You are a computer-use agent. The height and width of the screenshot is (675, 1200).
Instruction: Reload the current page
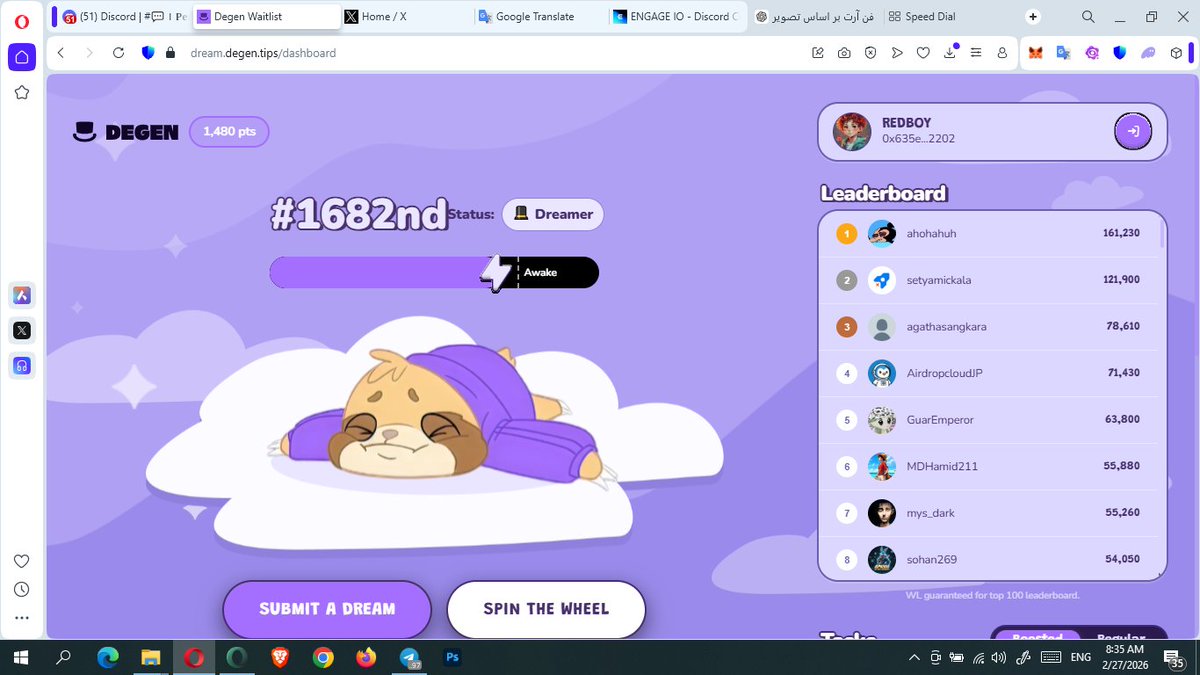[x=119, y=53]
